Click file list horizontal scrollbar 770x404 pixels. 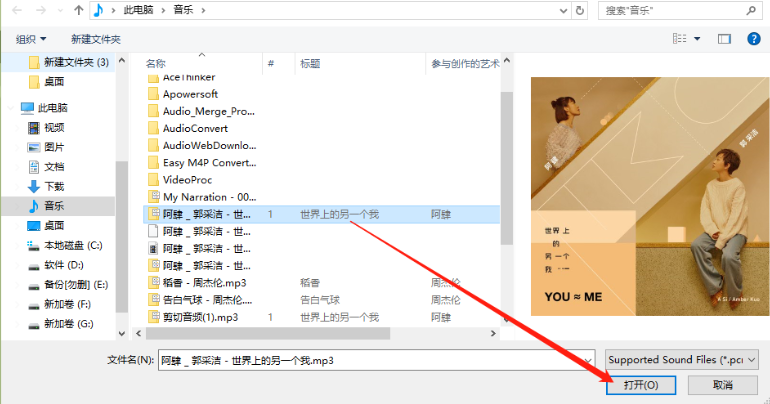tap(268, 334)
